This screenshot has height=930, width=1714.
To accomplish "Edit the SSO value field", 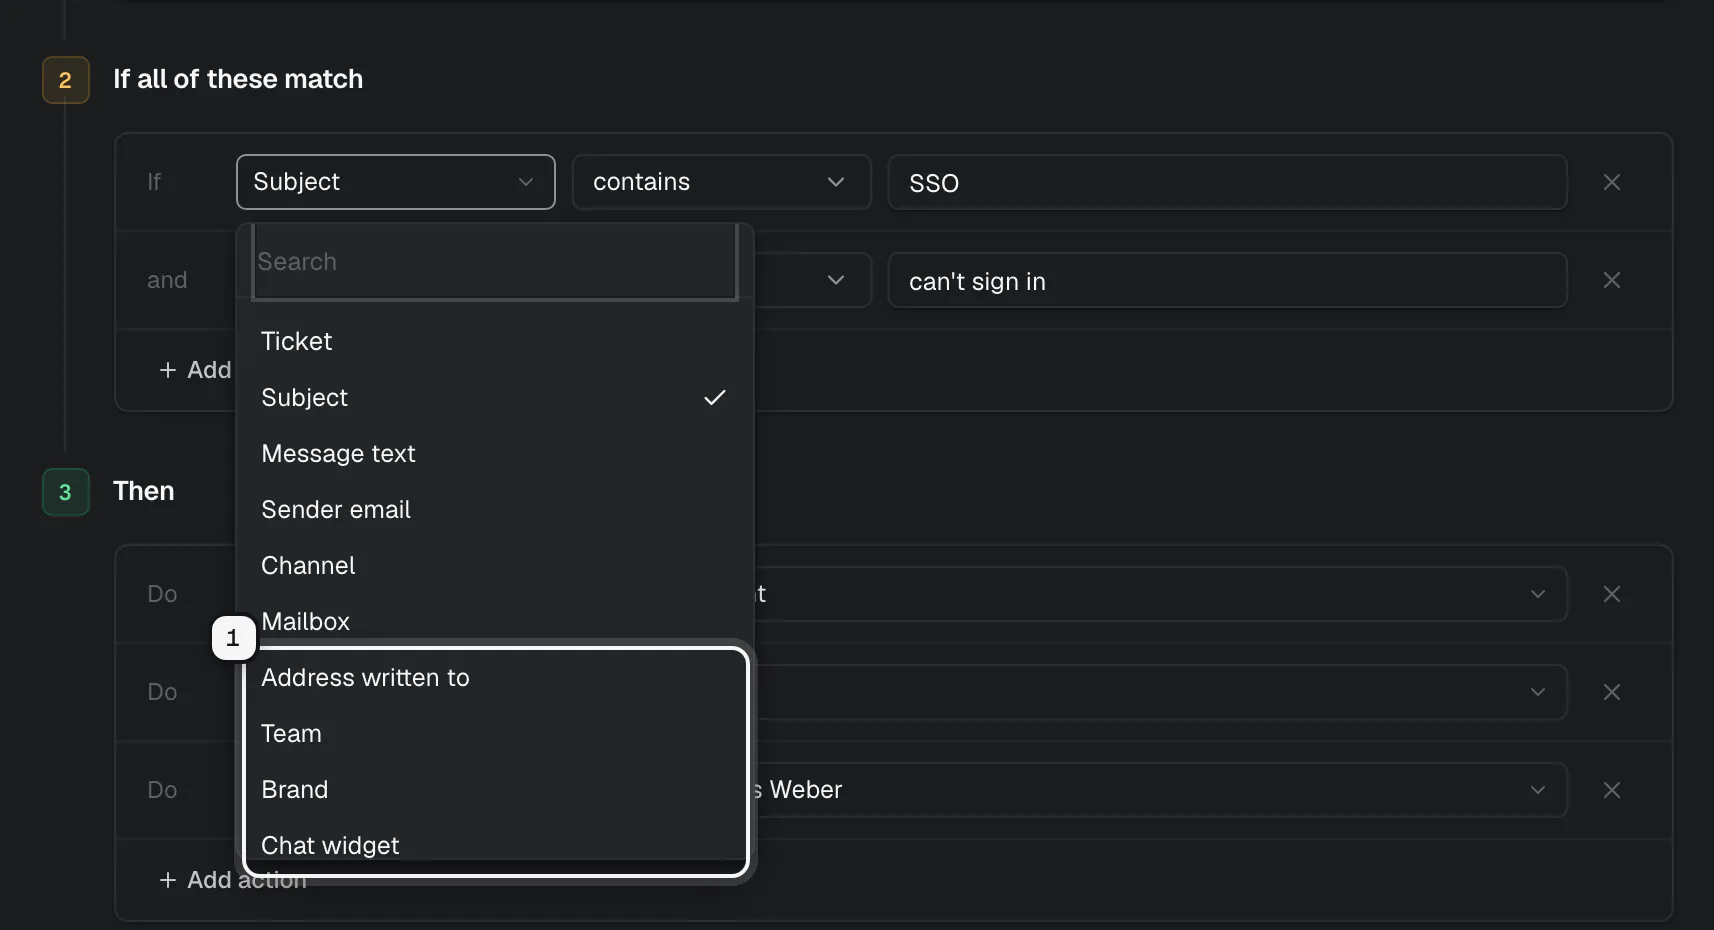I will [1227, 182].
